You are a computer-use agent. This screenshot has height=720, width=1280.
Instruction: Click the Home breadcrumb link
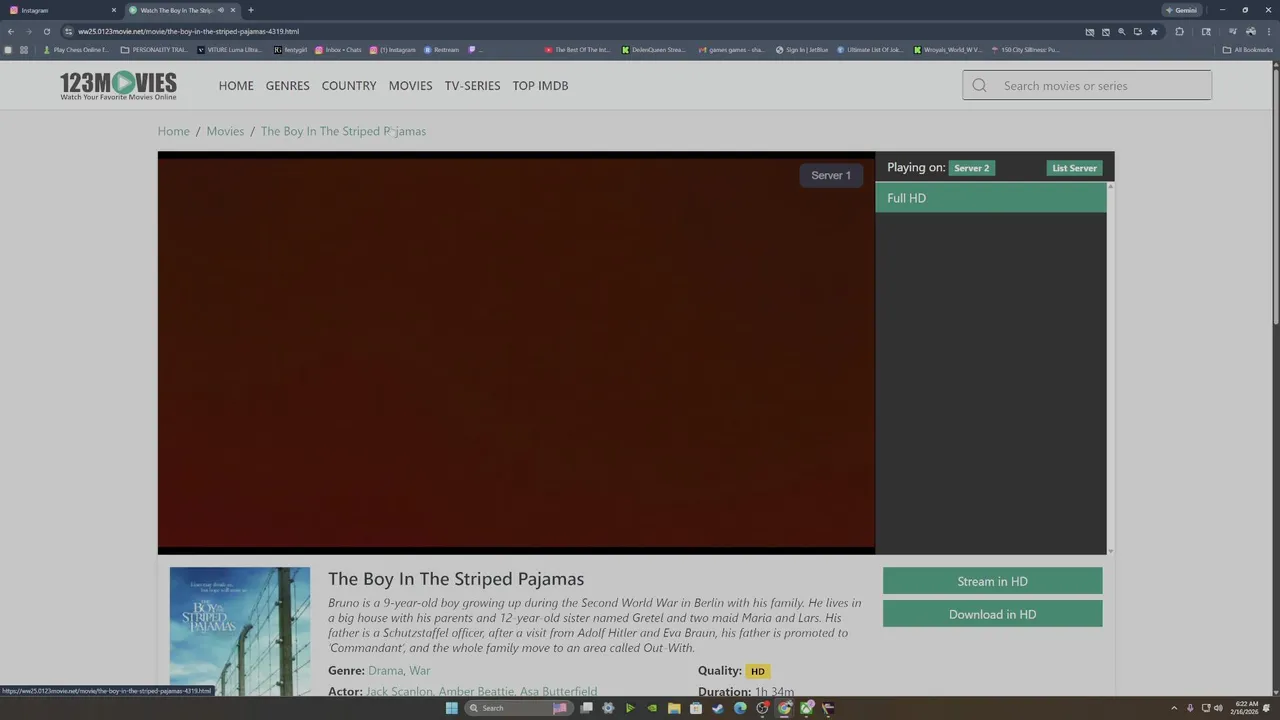coord(173,131)
